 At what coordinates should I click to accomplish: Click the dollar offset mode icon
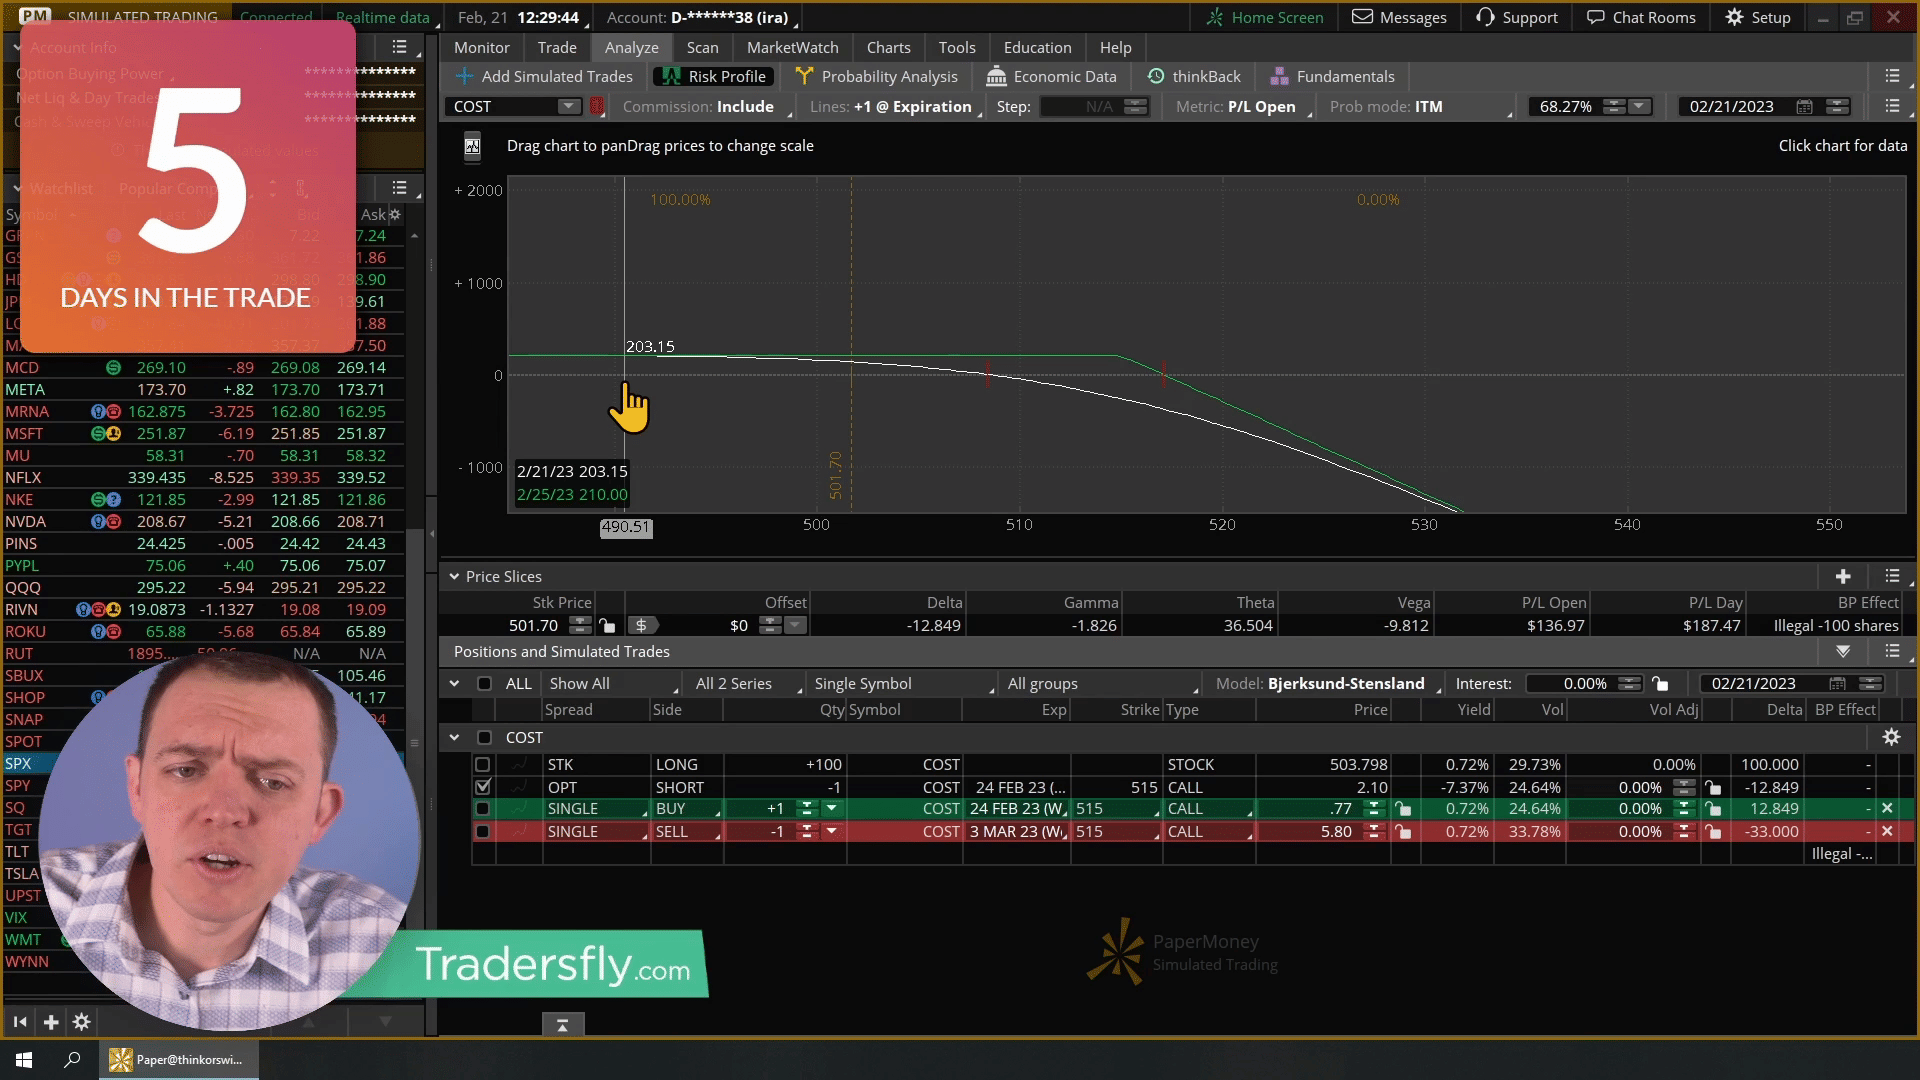(641, 625)
